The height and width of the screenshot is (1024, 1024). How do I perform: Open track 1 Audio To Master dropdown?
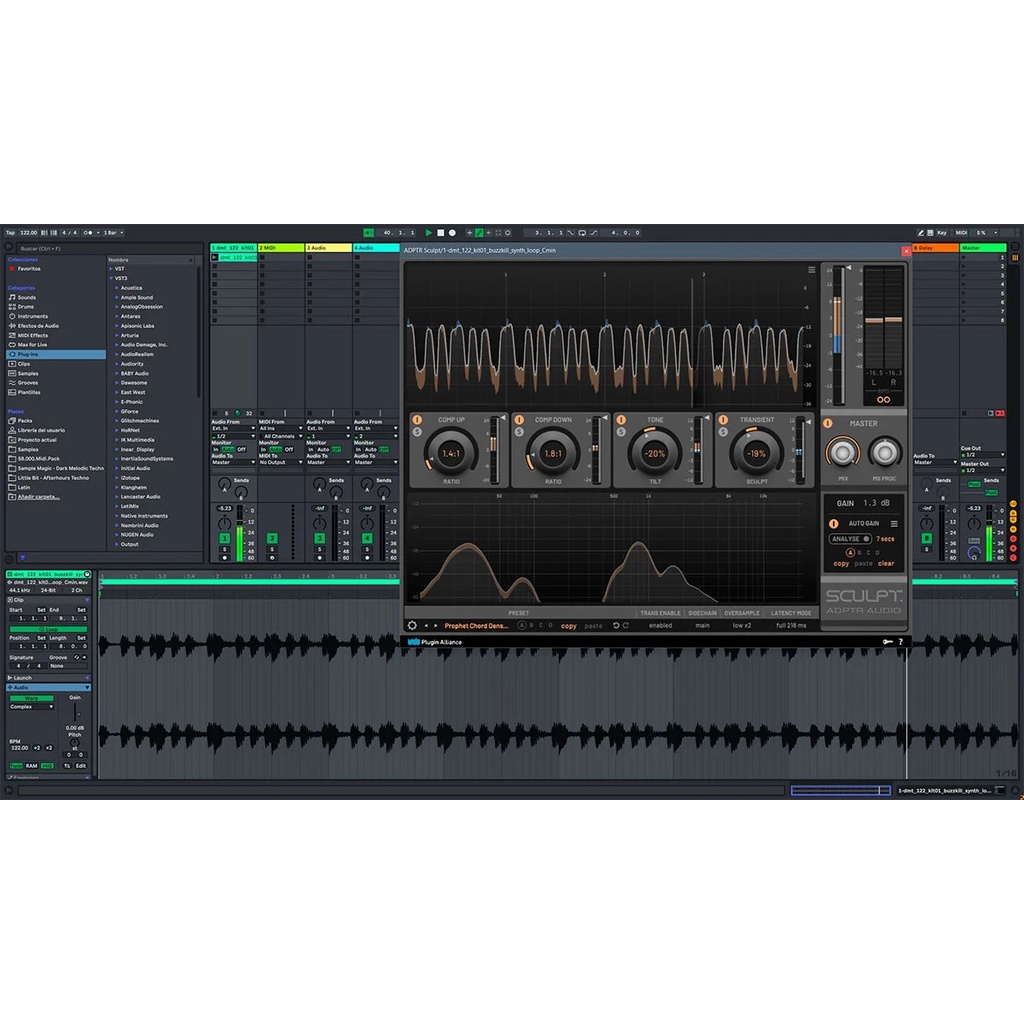coord(233,462)
